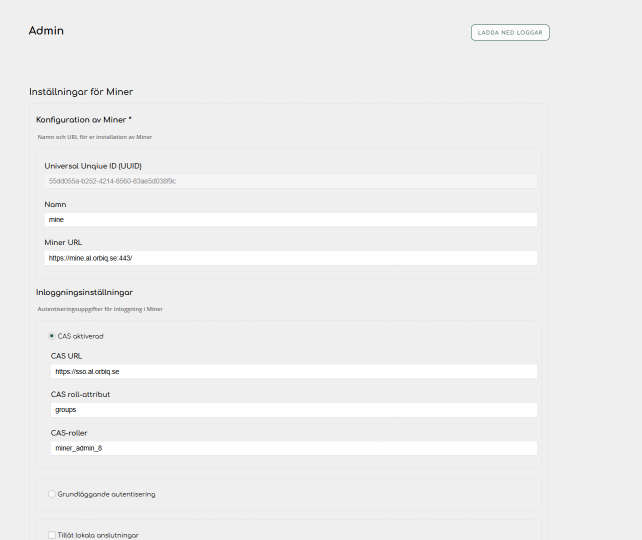This screenshot has width=642, height=540.
Task: Click the CAS URL input field
Action: pyautogui.click(x=293, y=371)
